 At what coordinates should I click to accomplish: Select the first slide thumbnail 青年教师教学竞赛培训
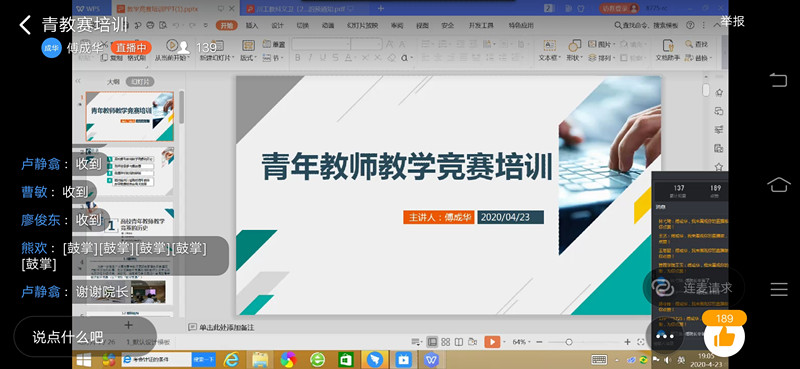(130, 116)
